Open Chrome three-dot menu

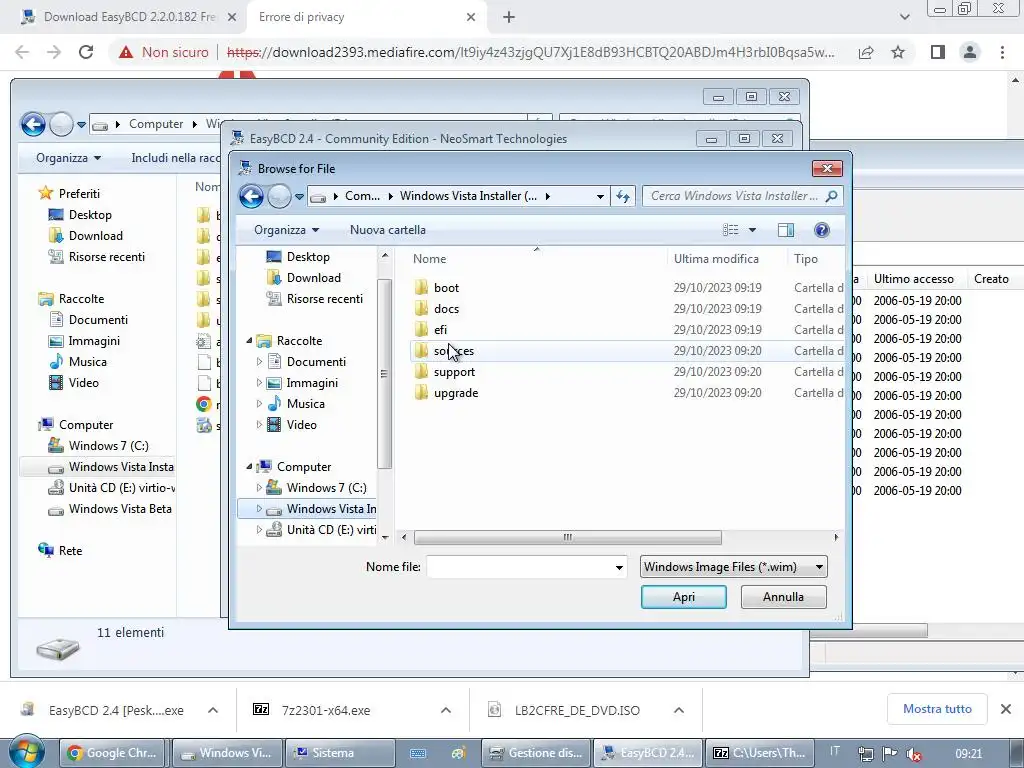click(1002, 52)
